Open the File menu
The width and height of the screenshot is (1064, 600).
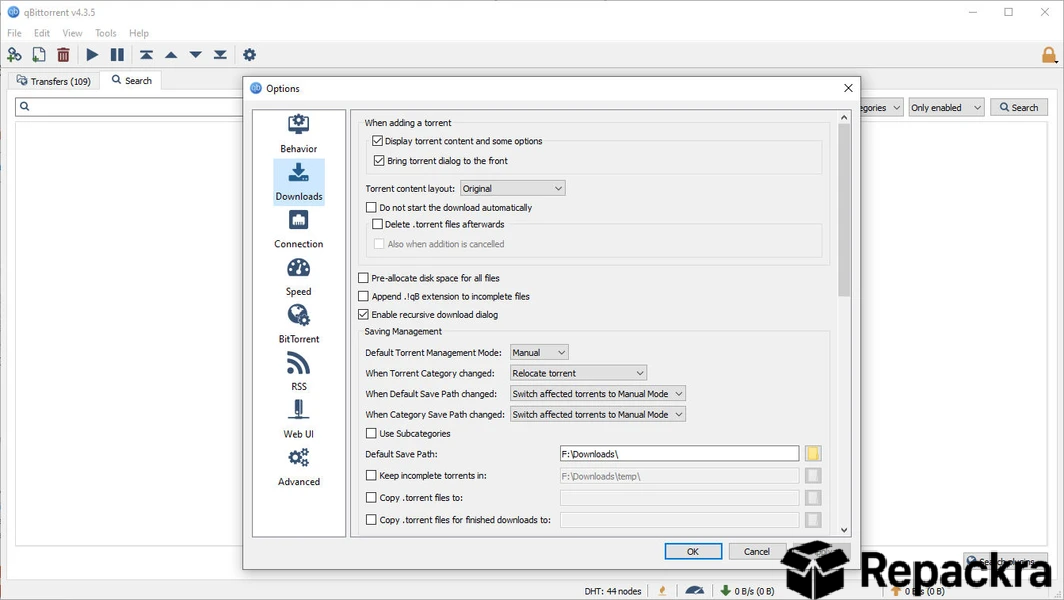coord(14,33)
